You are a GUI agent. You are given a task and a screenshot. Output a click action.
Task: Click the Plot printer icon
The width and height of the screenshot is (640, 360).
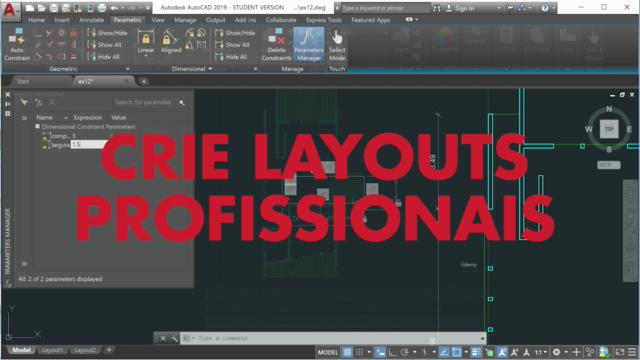point(102,8)
